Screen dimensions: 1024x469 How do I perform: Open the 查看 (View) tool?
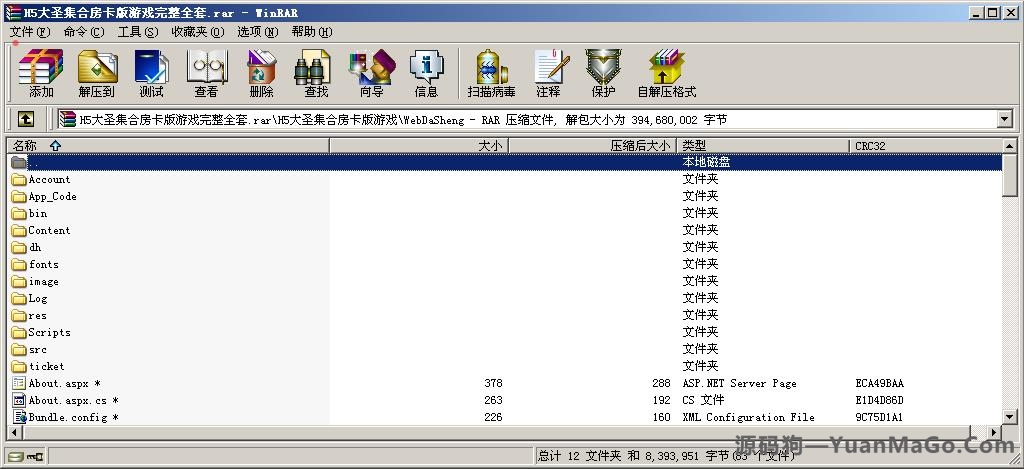coord(206,73)
